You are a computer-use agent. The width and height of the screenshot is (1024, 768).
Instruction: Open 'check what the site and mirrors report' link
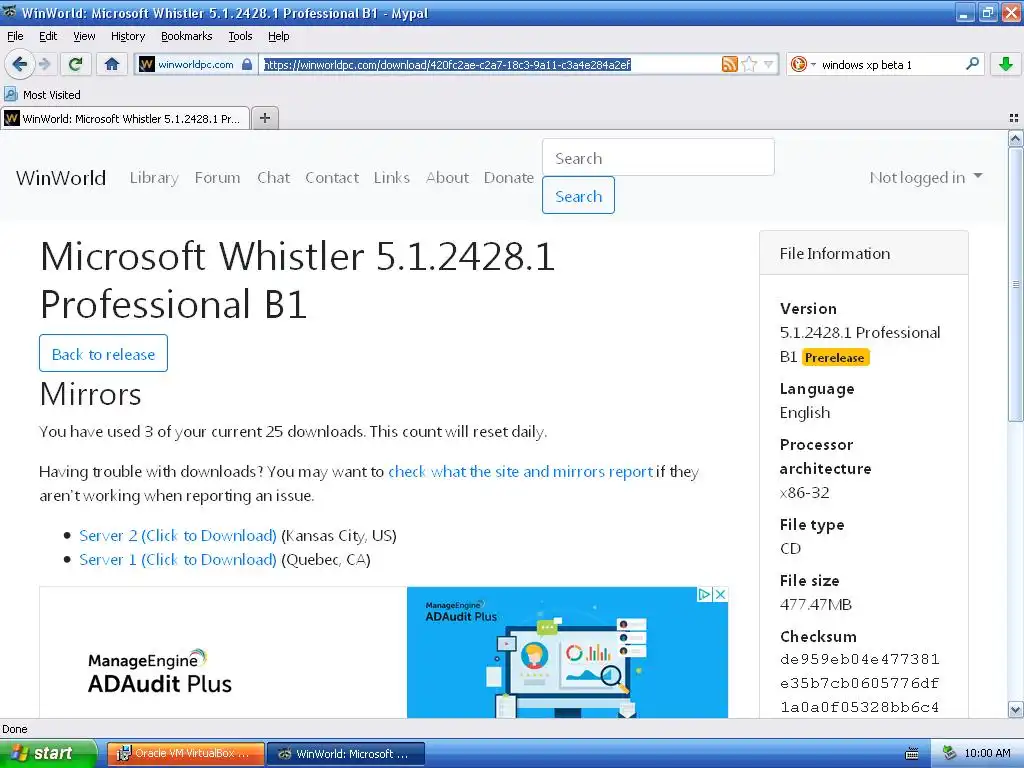point(520,472)
